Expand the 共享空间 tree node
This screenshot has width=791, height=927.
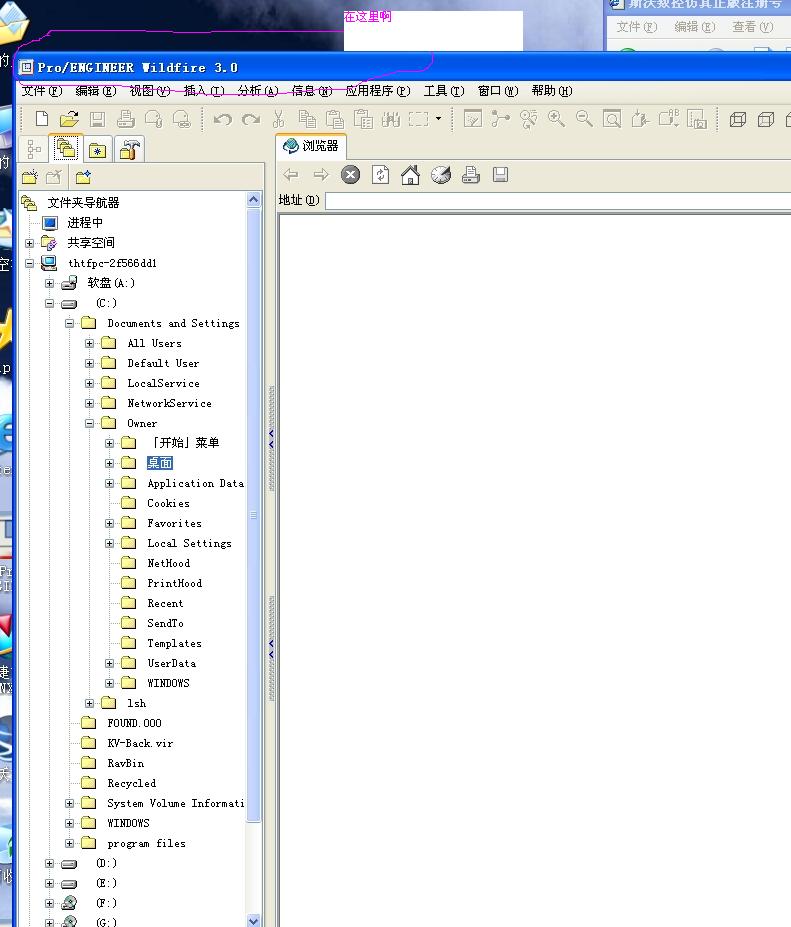[x=29, y=244]
